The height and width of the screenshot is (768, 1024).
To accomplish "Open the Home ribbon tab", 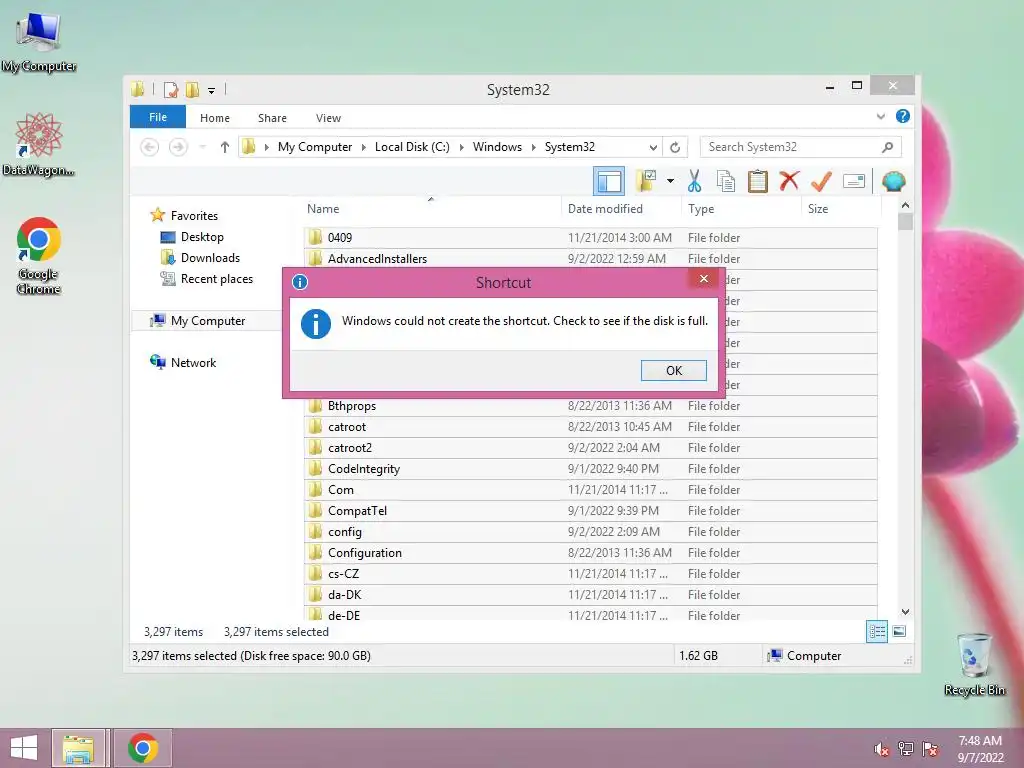I will (215, 118).
